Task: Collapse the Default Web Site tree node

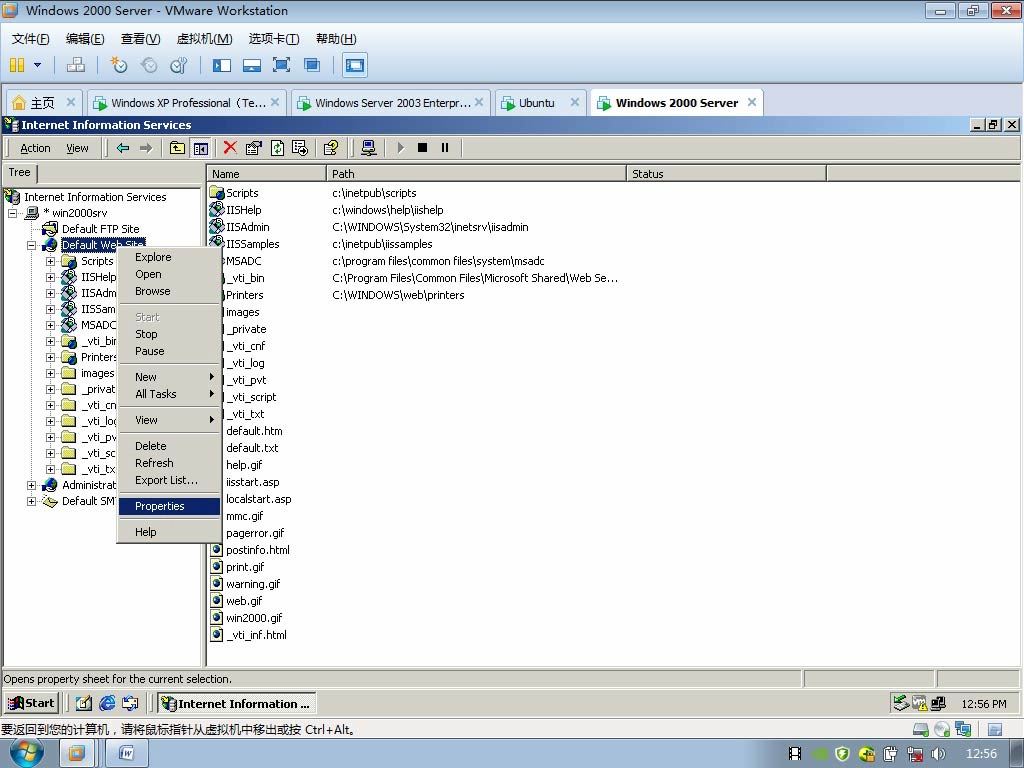Action: coord(31,245)
